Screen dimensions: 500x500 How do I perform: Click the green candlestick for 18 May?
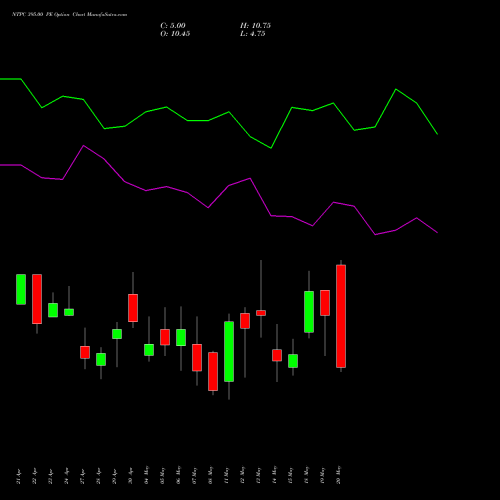pos(309,312)
